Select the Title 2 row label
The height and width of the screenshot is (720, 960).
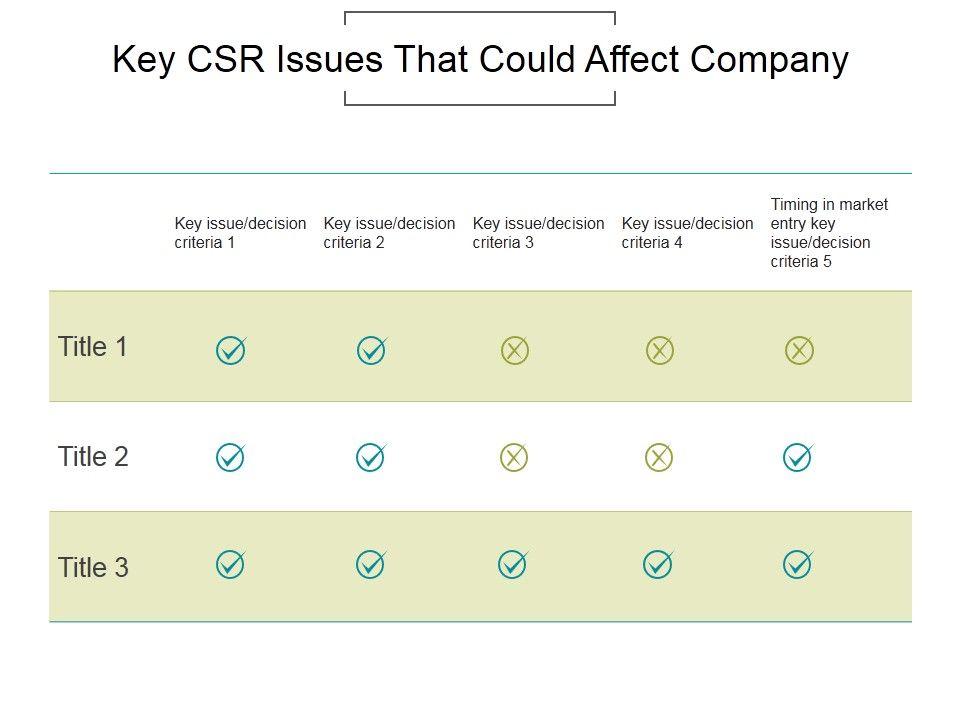point(93,457)
